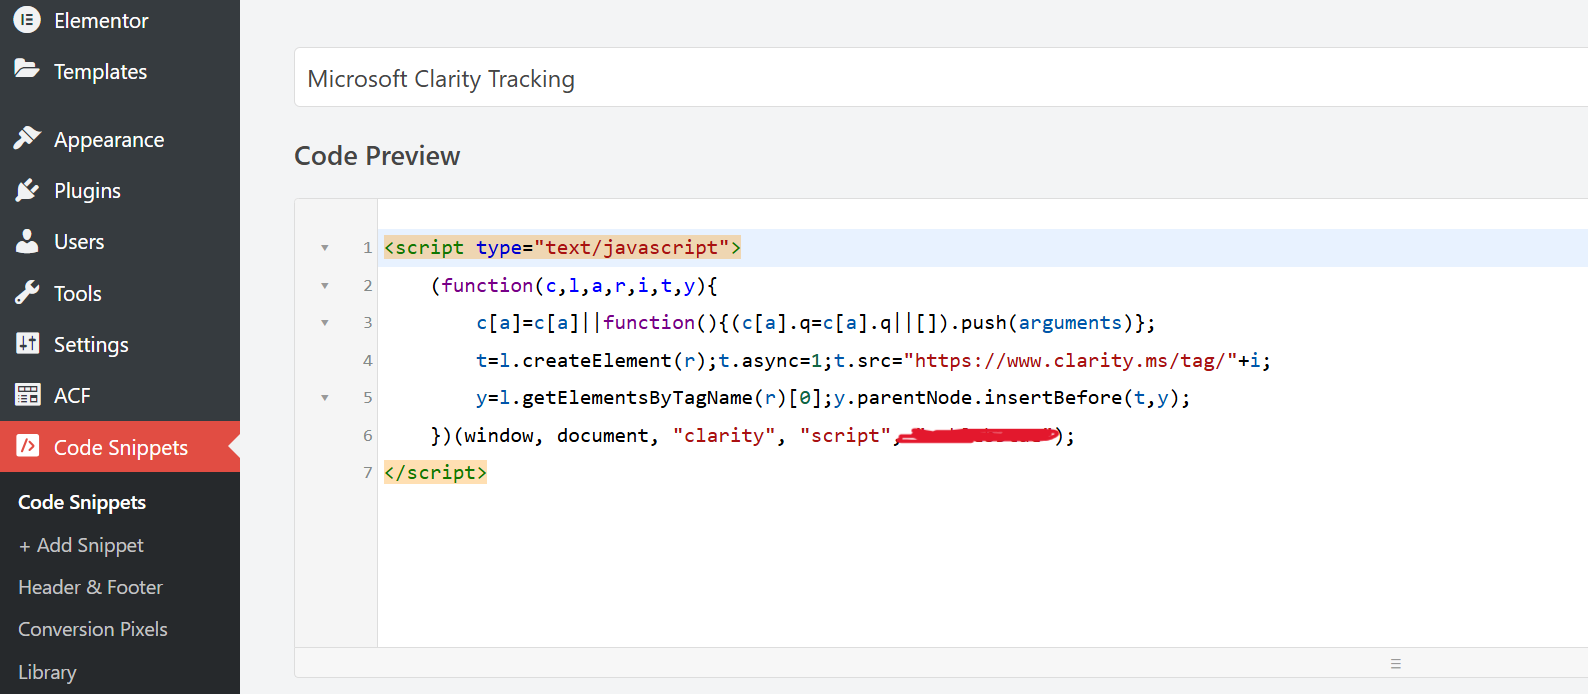Viewport: 1588px width, 694px height.
Task: Click the "clarity" string on line 6
Action: click(723, 436)
